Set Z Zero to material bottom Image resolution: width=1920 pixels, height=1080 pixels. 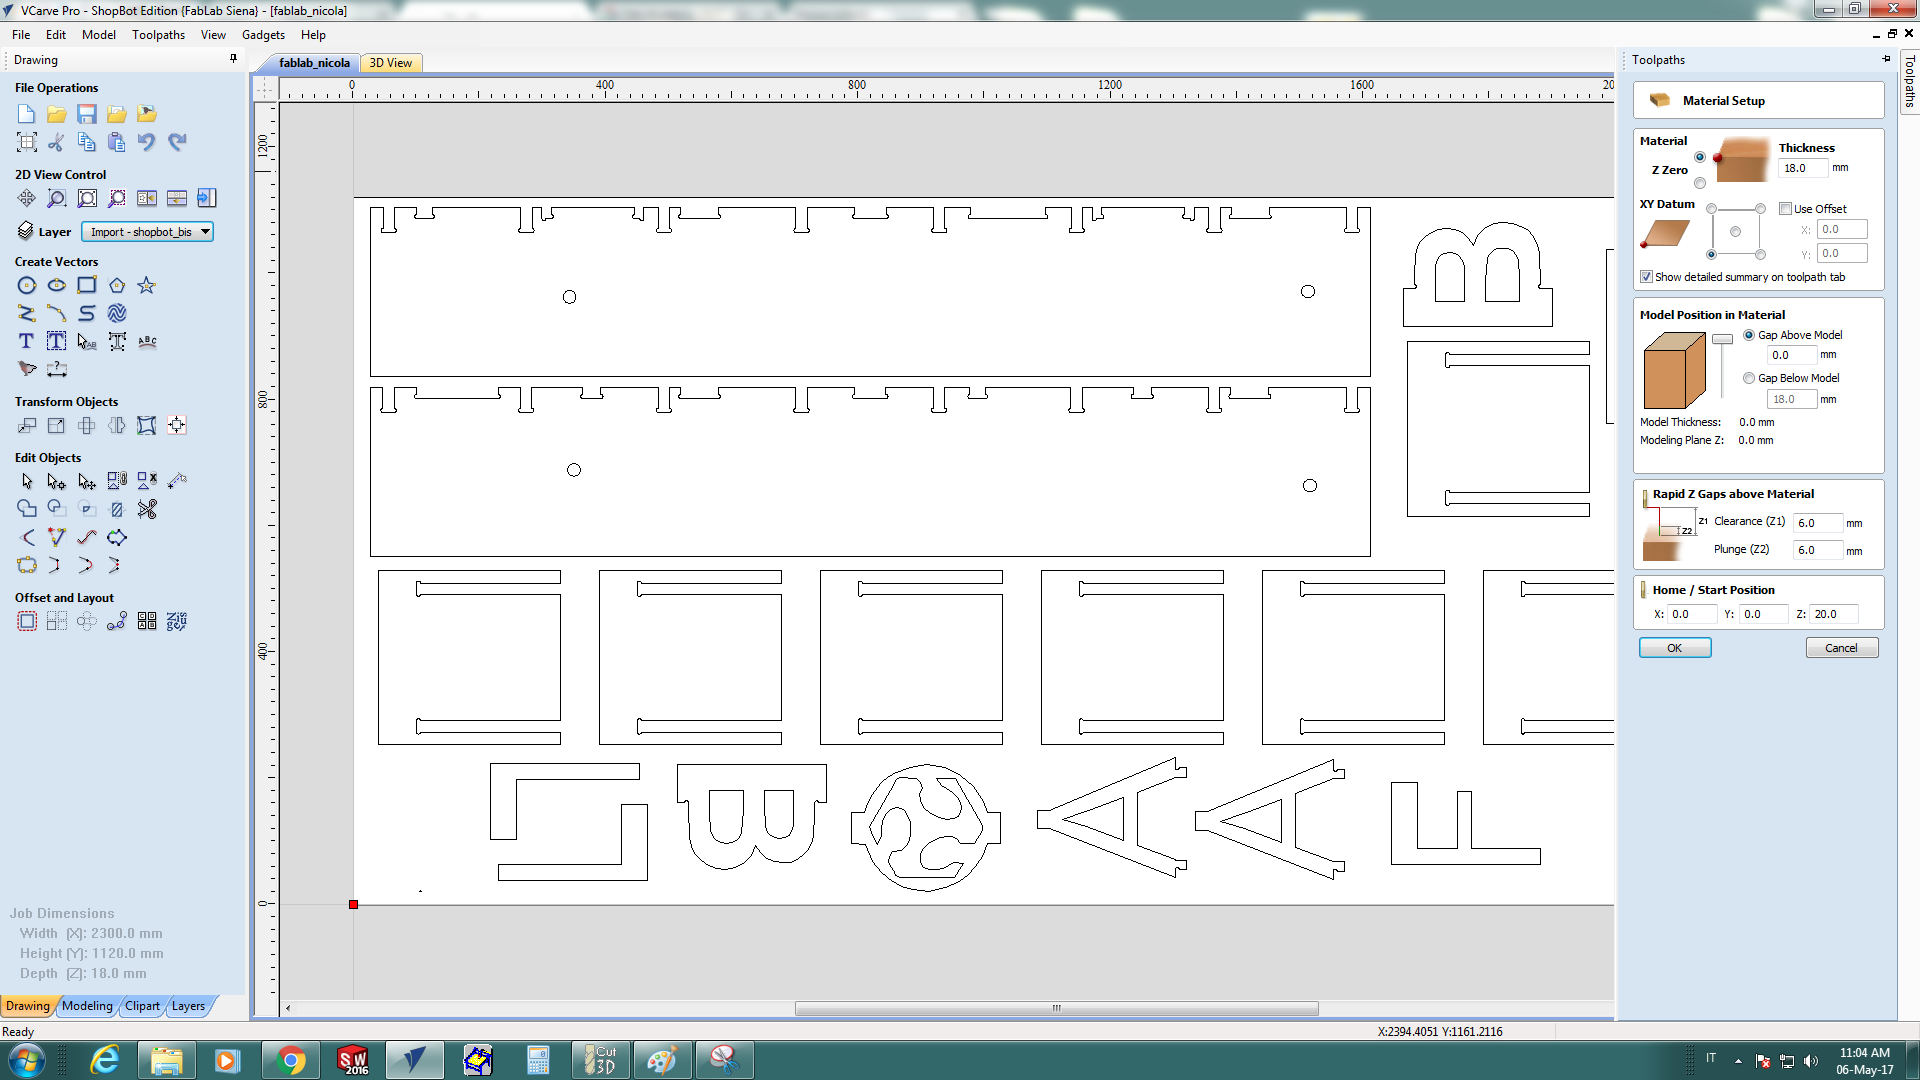1700,183
